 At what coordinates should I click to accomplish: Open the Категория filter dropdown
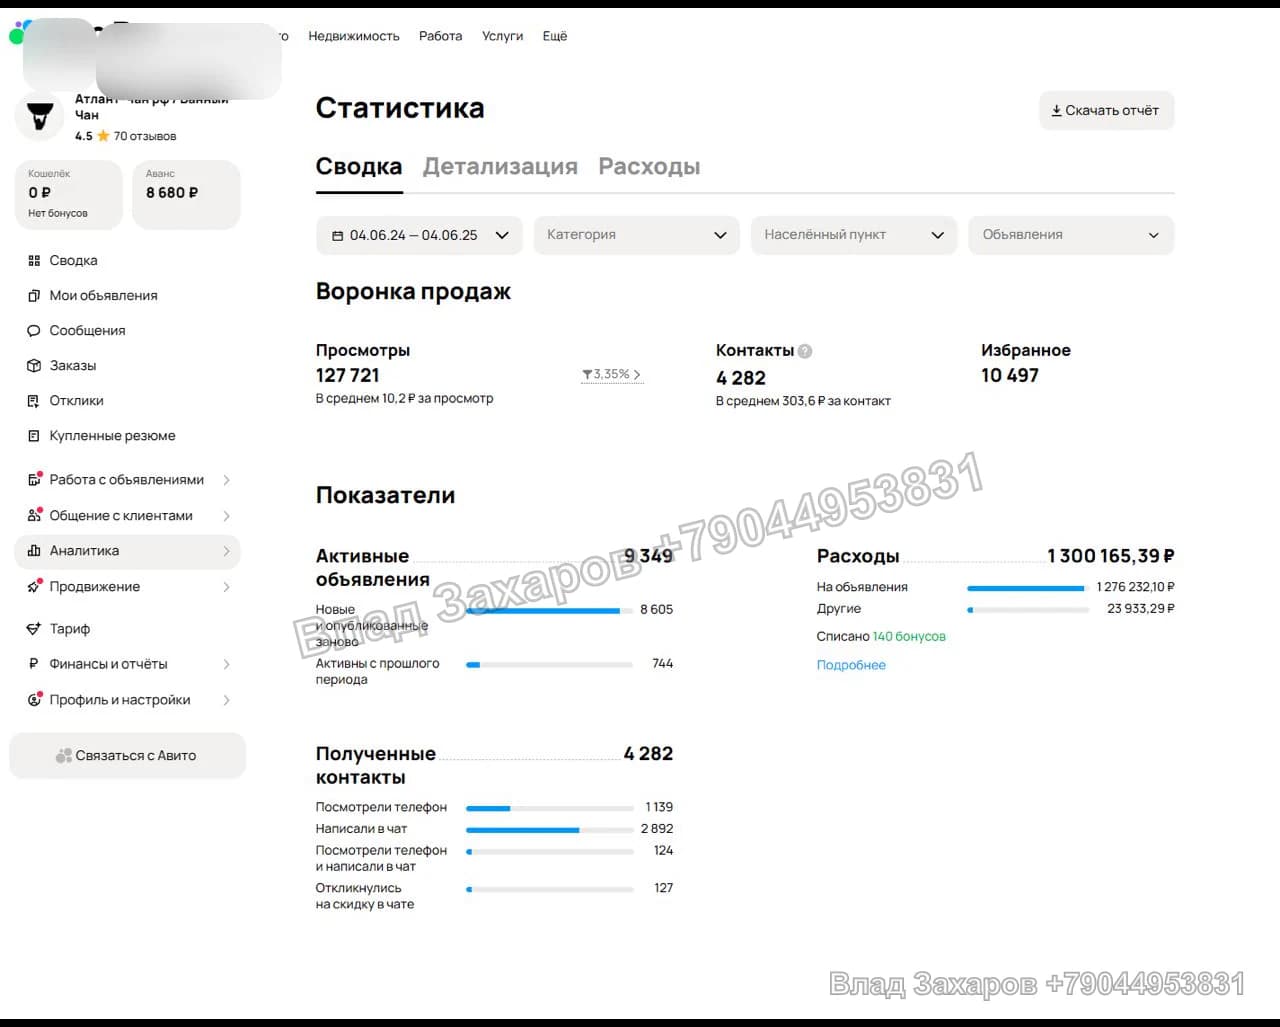636,235
